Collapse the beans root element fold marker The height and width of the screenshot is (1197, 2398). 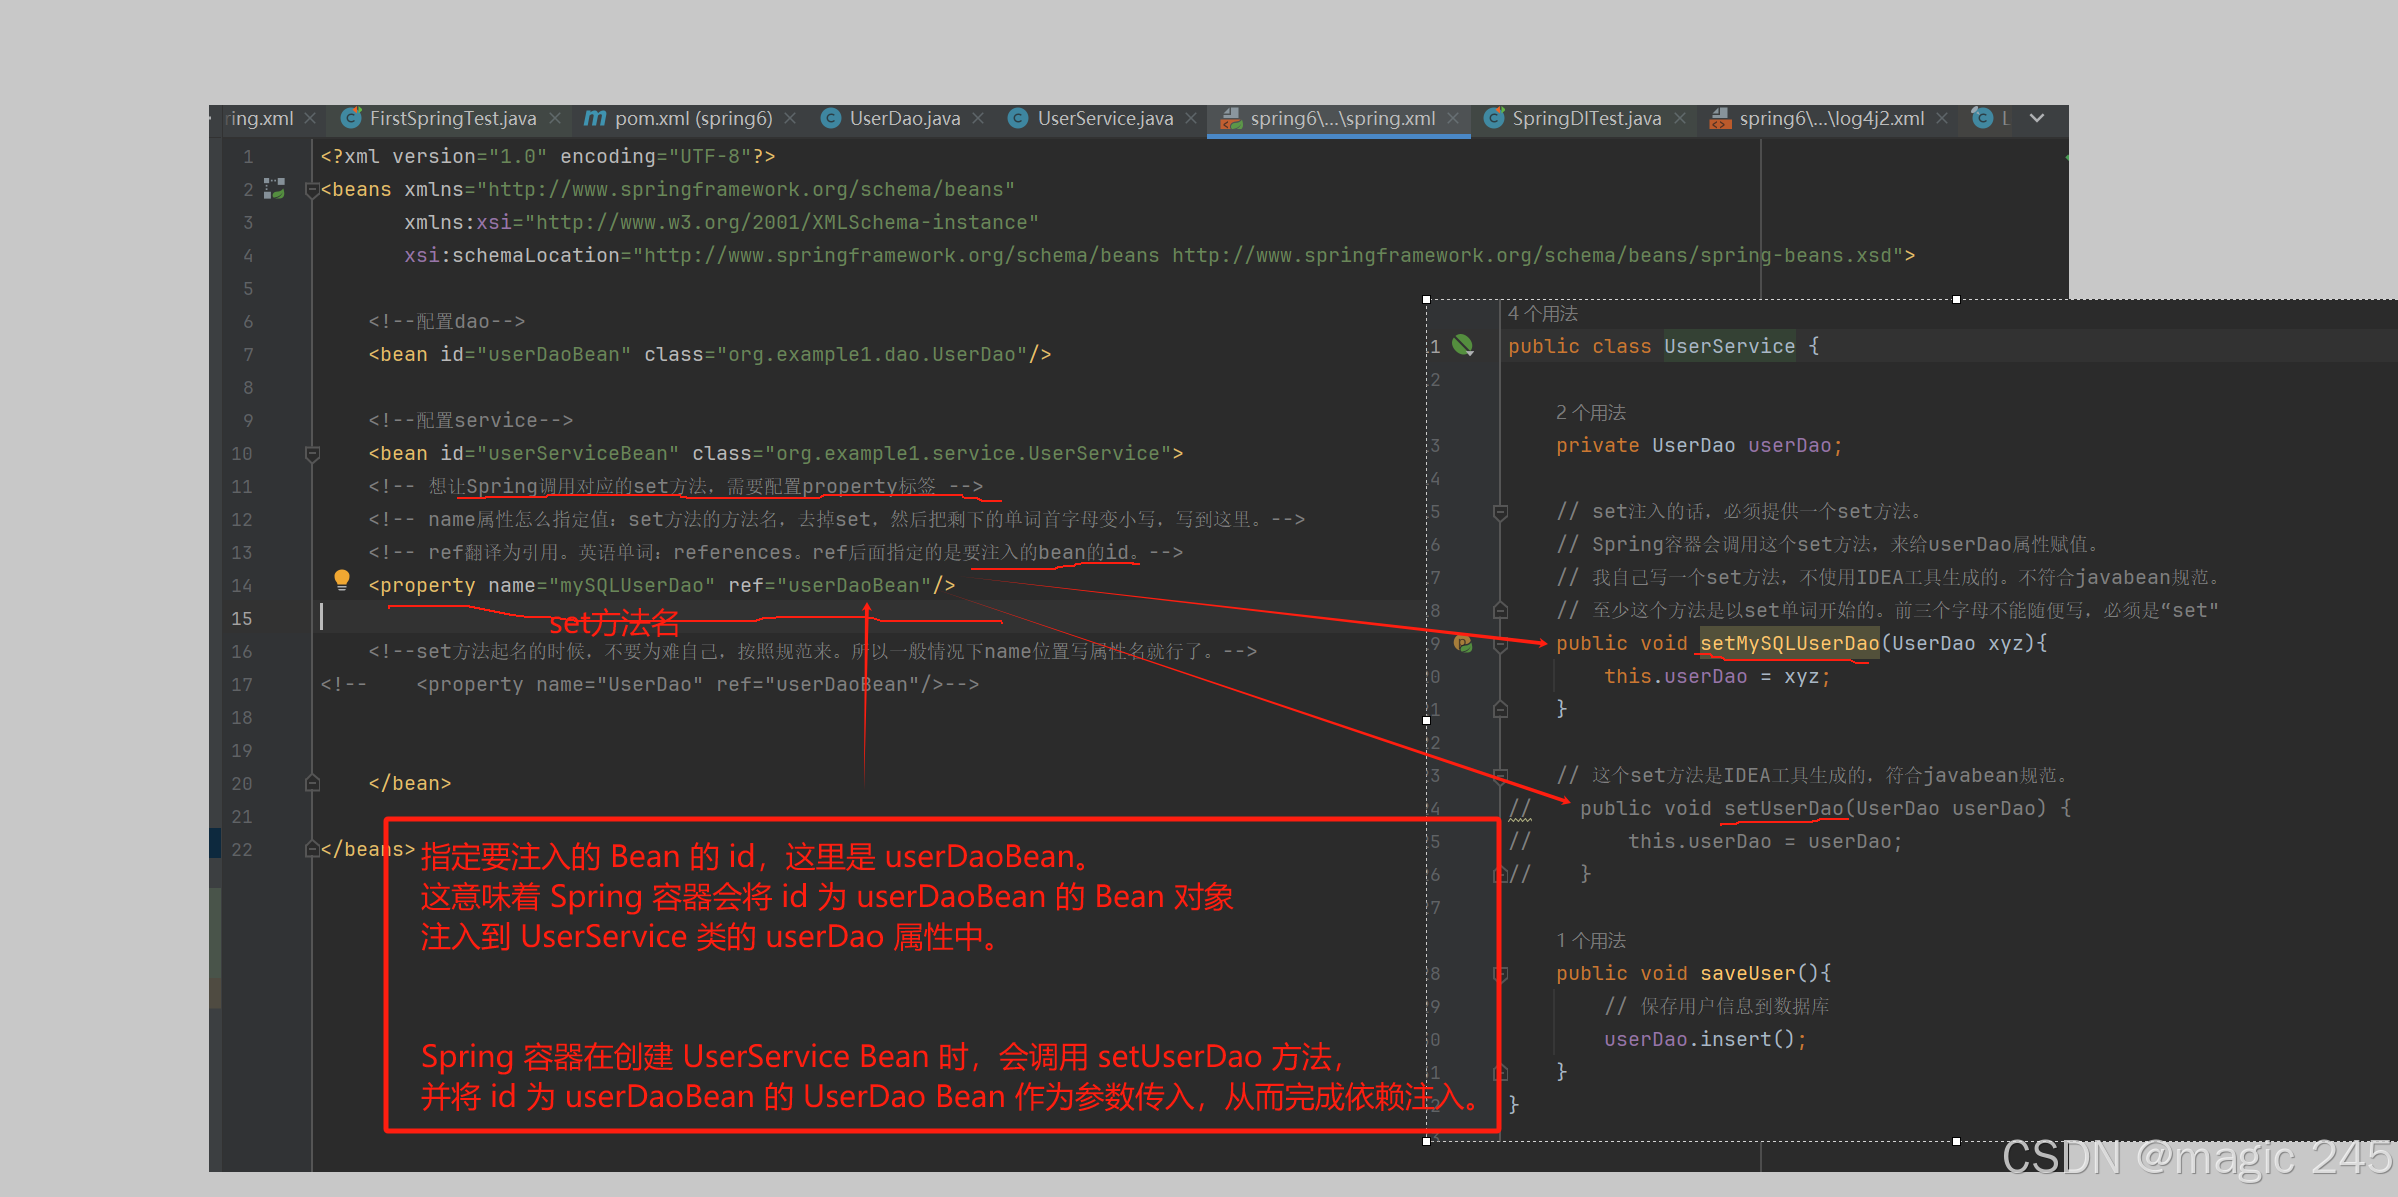pyautogui.click(x=311, y=189)
